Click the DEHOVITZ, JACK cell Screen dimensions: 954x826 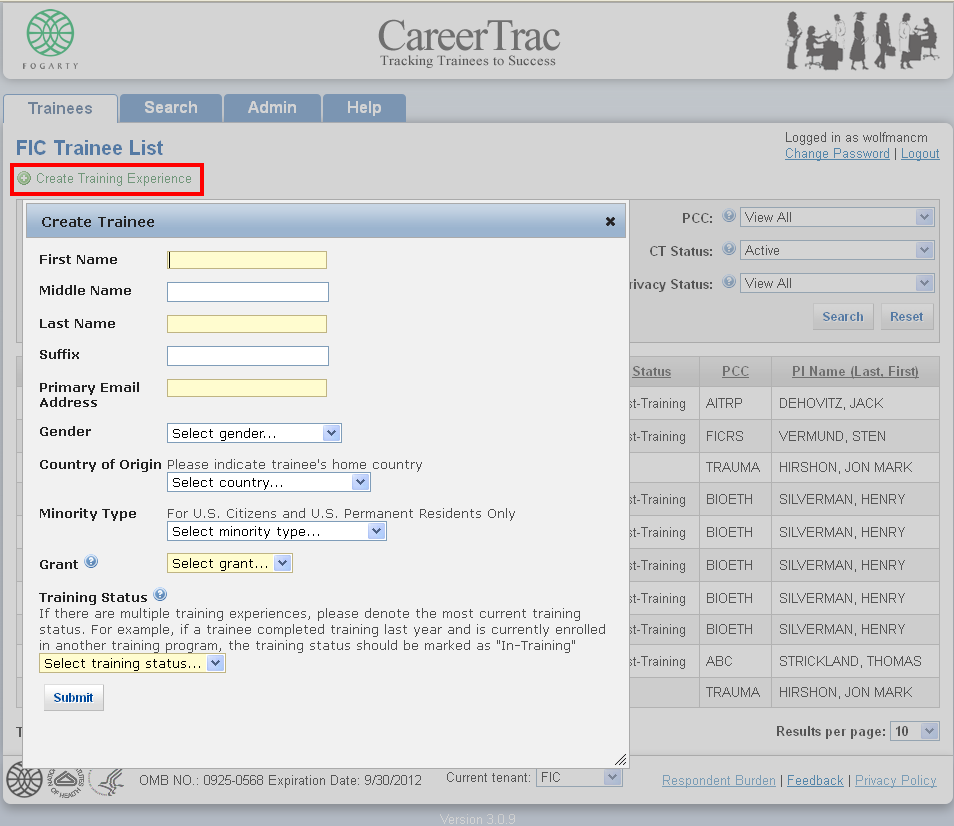tap(855, 403)
